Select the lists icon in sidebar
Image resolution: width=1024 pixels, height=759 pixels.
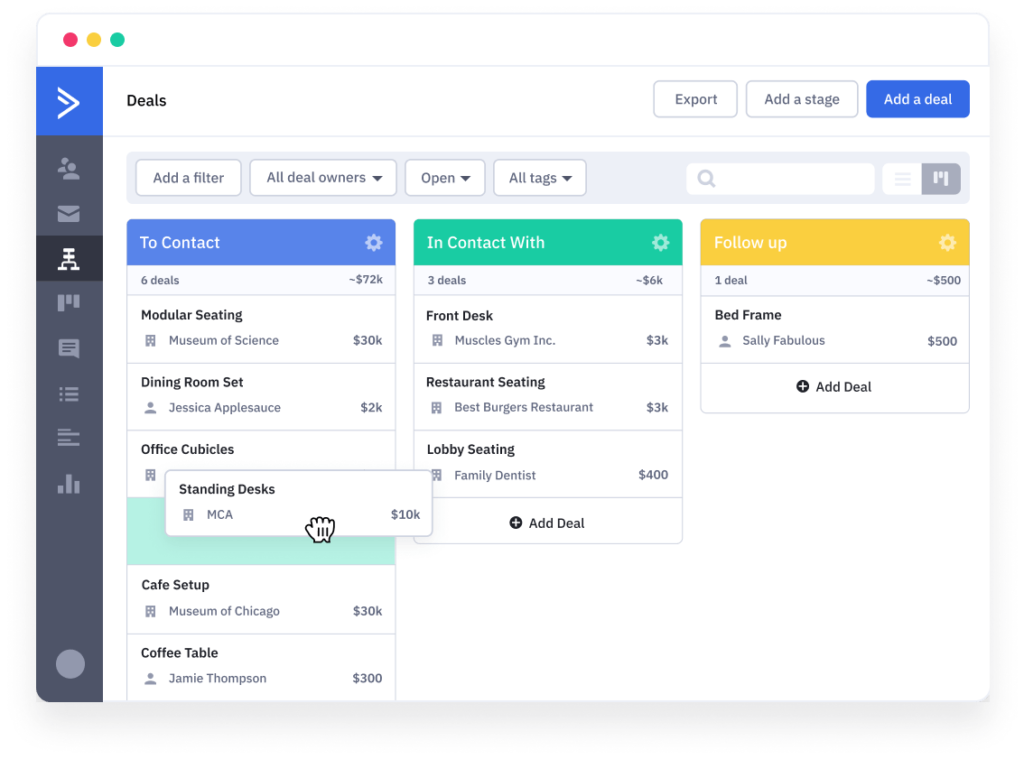(x=69, y=393)
